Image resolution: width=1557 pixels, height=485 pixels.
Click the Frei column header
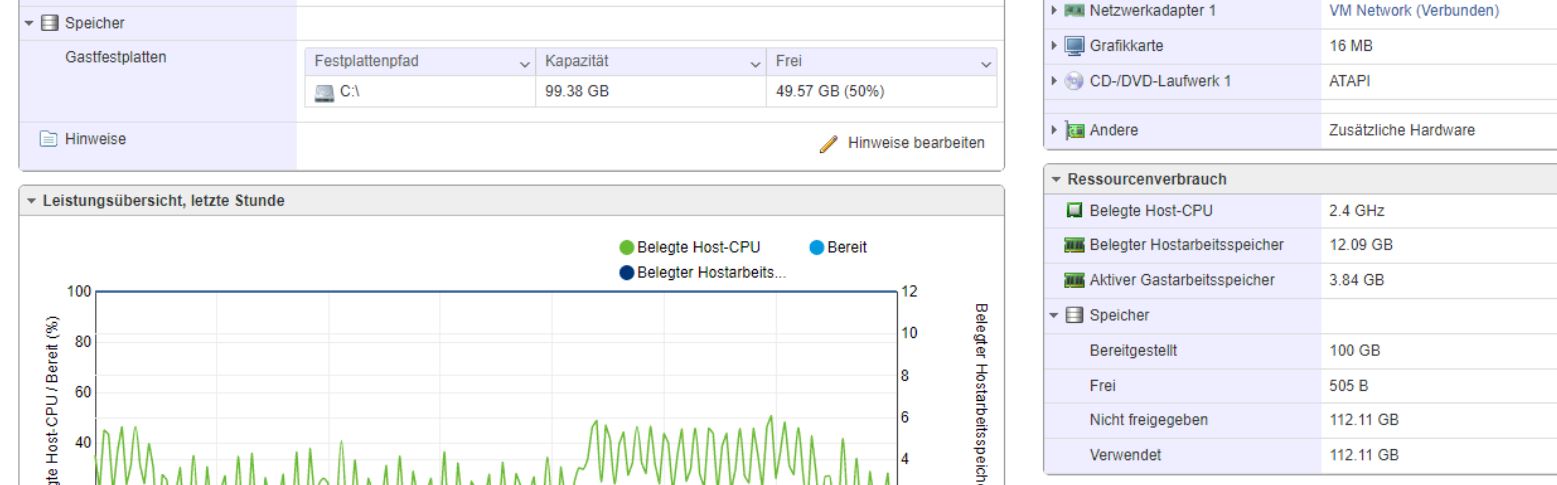pos(788,61)
